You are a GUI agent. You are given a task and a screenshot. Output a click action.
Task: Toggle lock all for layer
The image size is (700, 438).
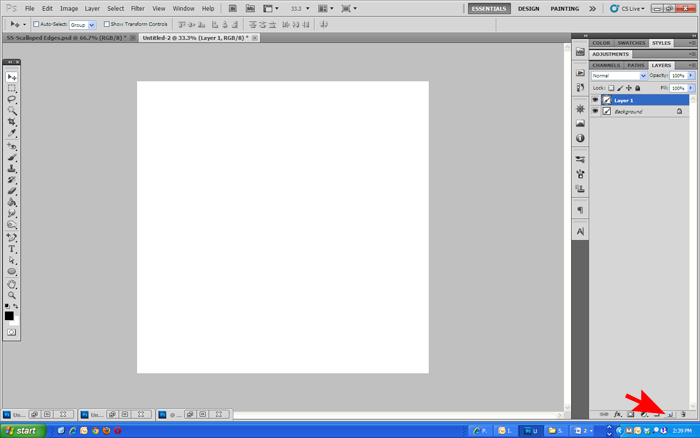pyautogui.click(x=638, y=88)
